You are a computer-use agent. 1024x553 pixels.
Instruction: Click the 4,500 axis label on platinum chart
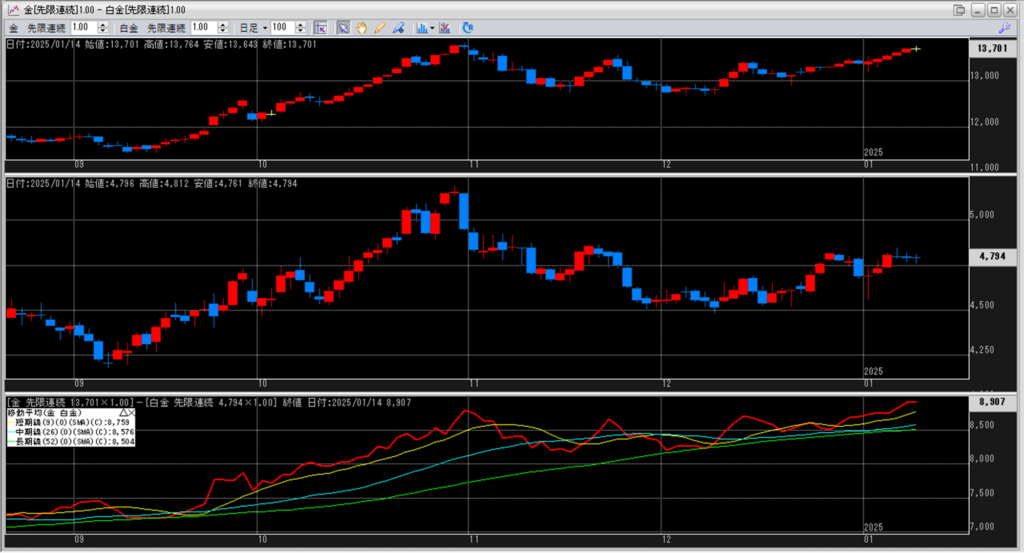click(982, 305)
